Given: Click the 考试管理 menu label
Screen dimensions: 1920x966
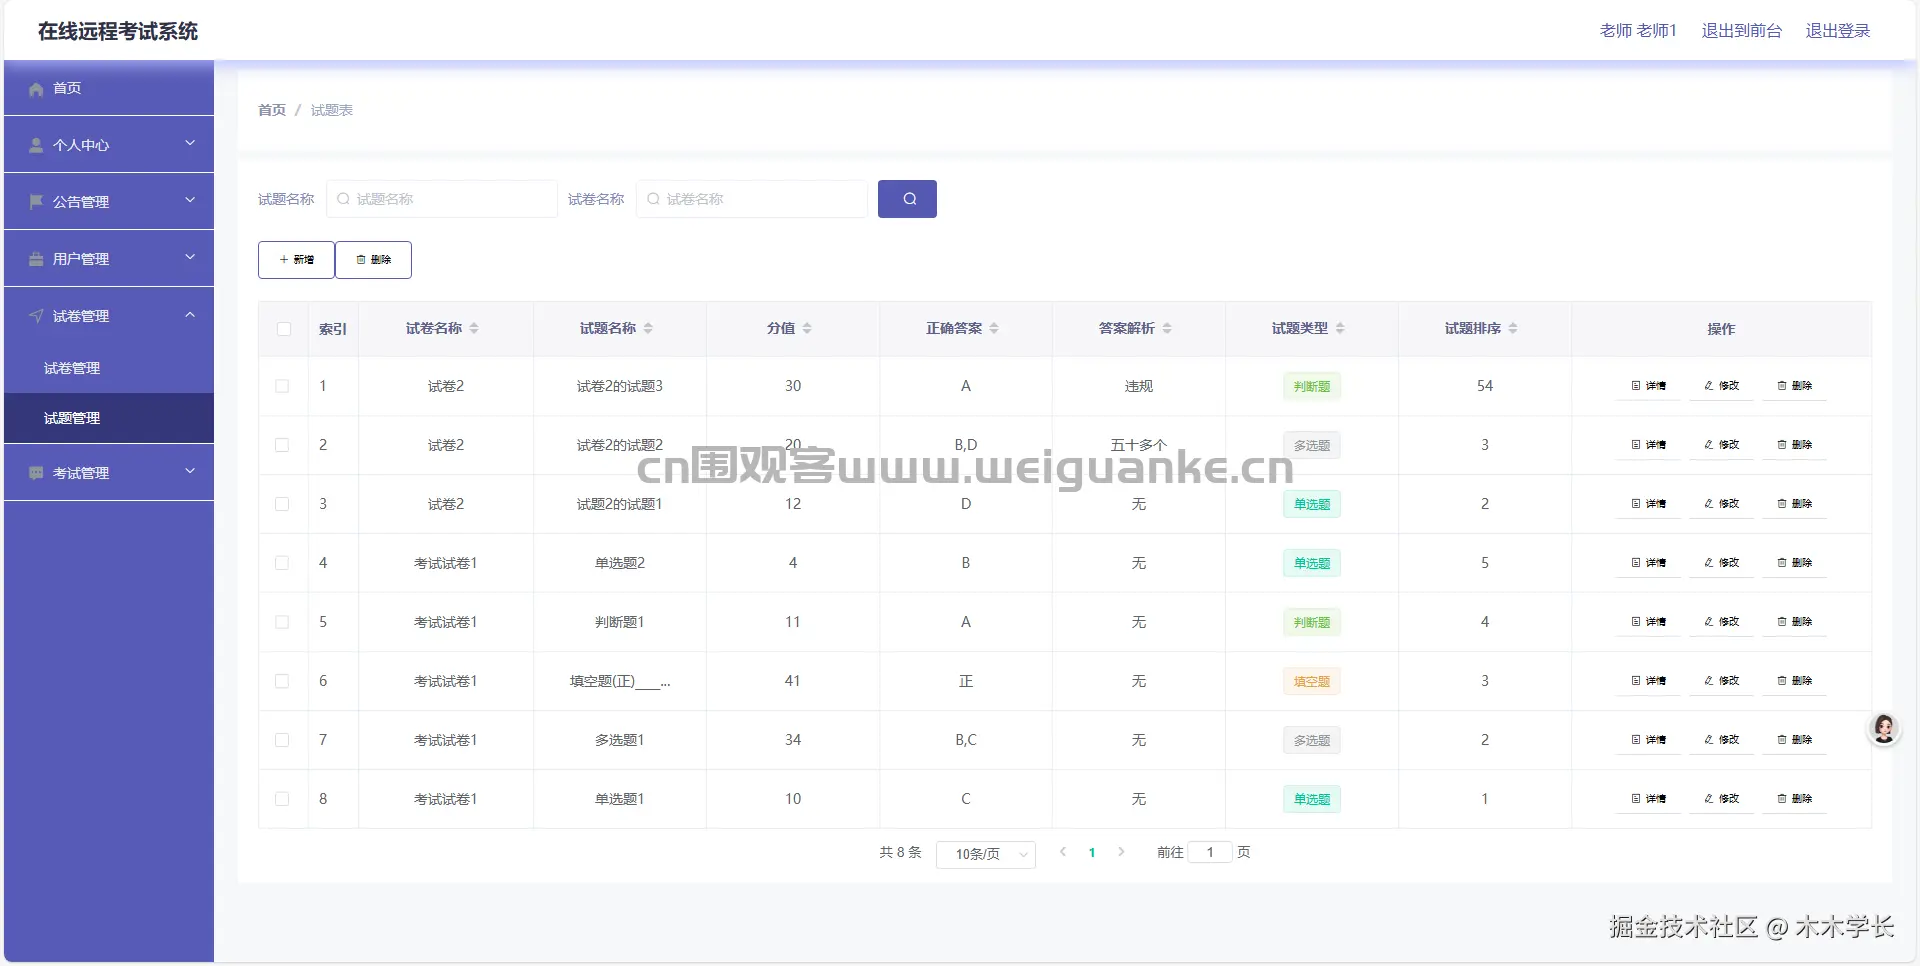Looking at the screenshot, I should (81, 473).
